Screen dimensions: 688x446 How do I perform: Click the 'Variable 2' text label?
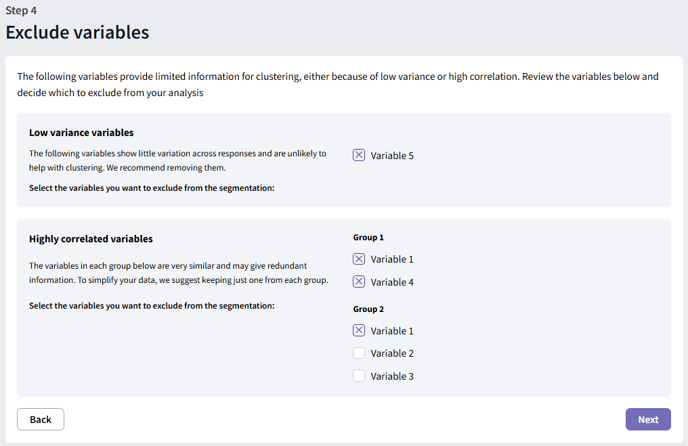point(392,354)
